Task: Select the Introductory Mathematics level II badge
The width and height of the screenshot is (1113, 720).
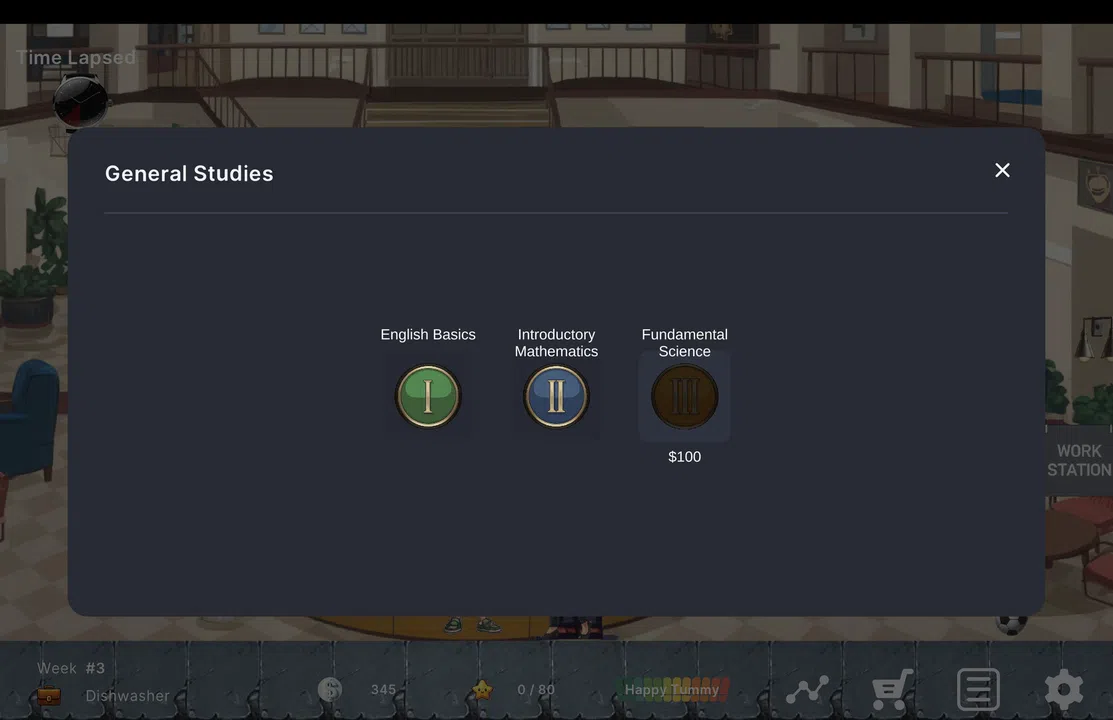Action: tap(556, 396)
